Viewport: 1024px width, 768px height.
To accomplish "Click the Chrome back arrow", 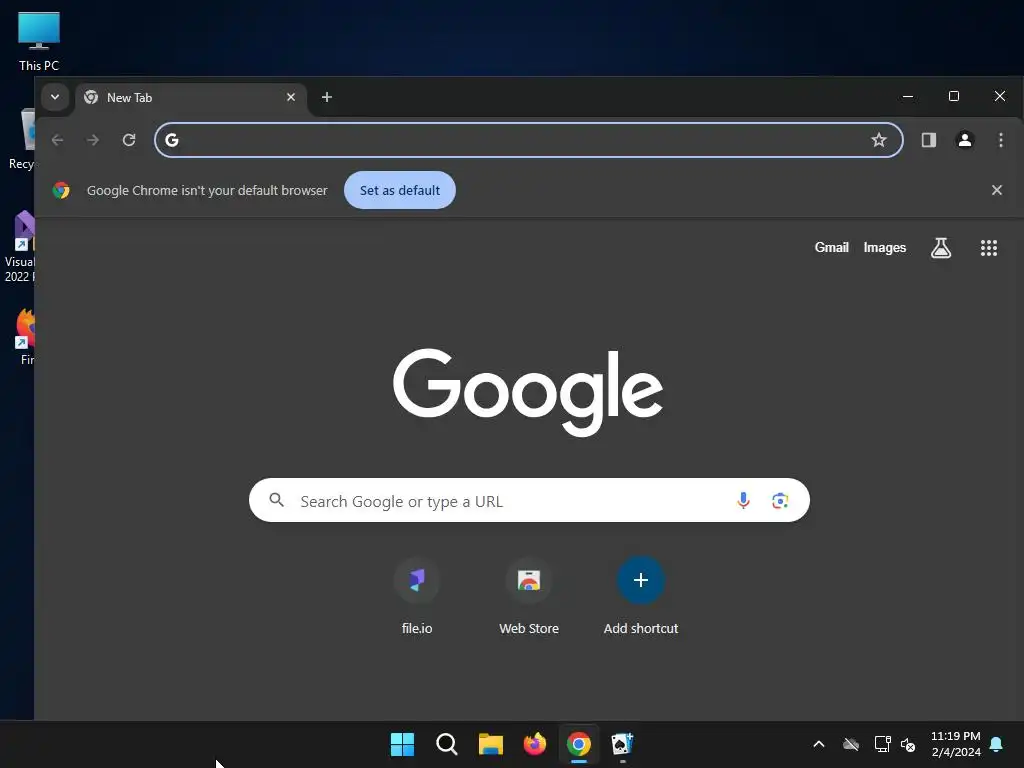I will 57,140.
